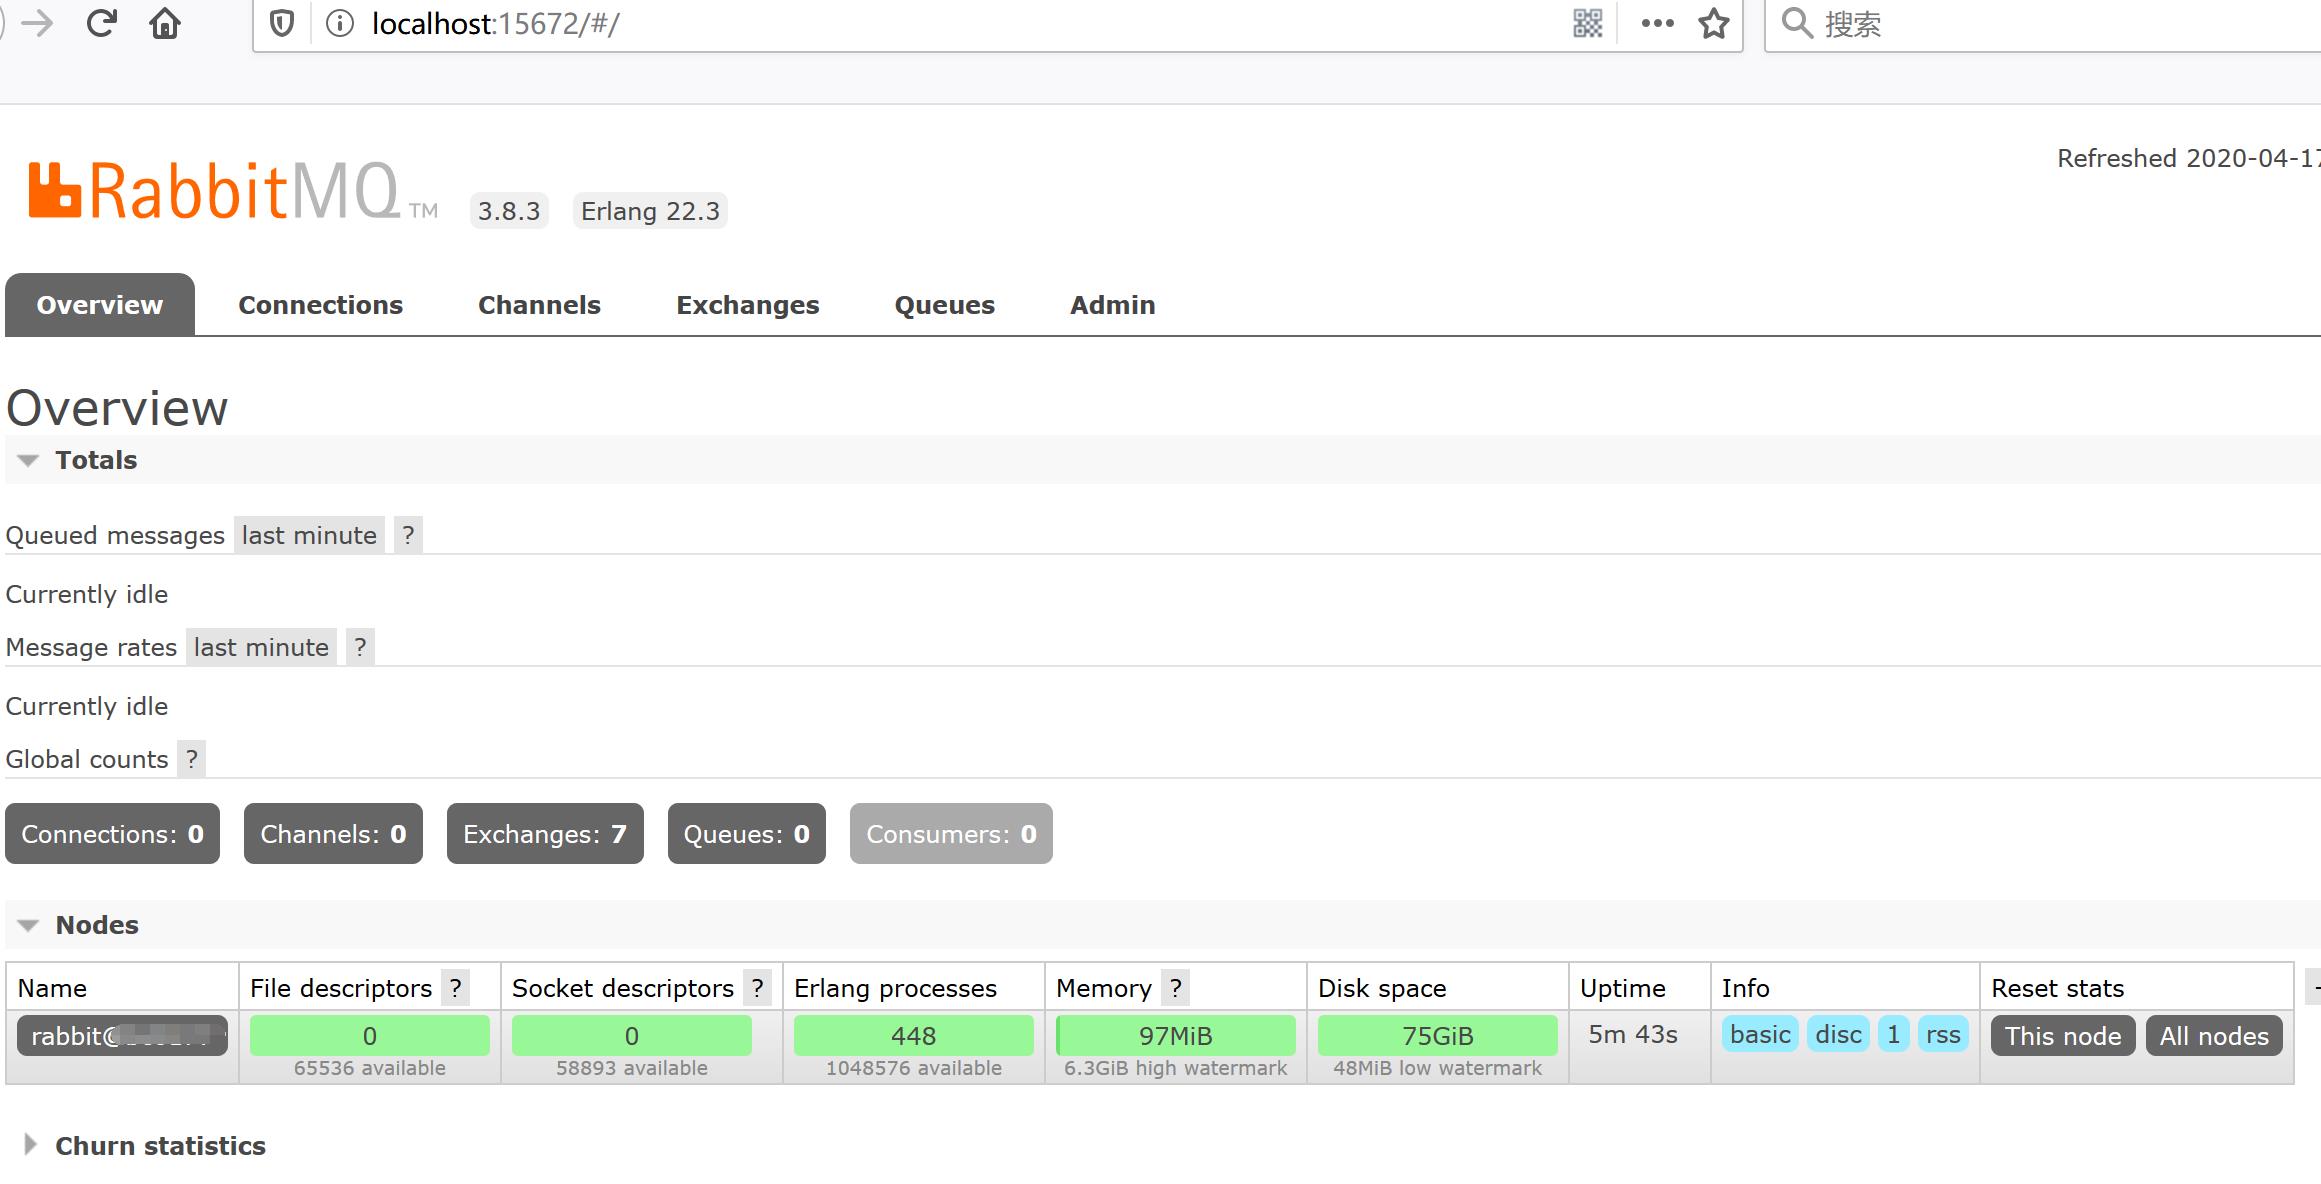This screenshot has height=1184, width=2321.
Task: Click the address bar URL localhost:15672
Action: [x=495, y=23]
